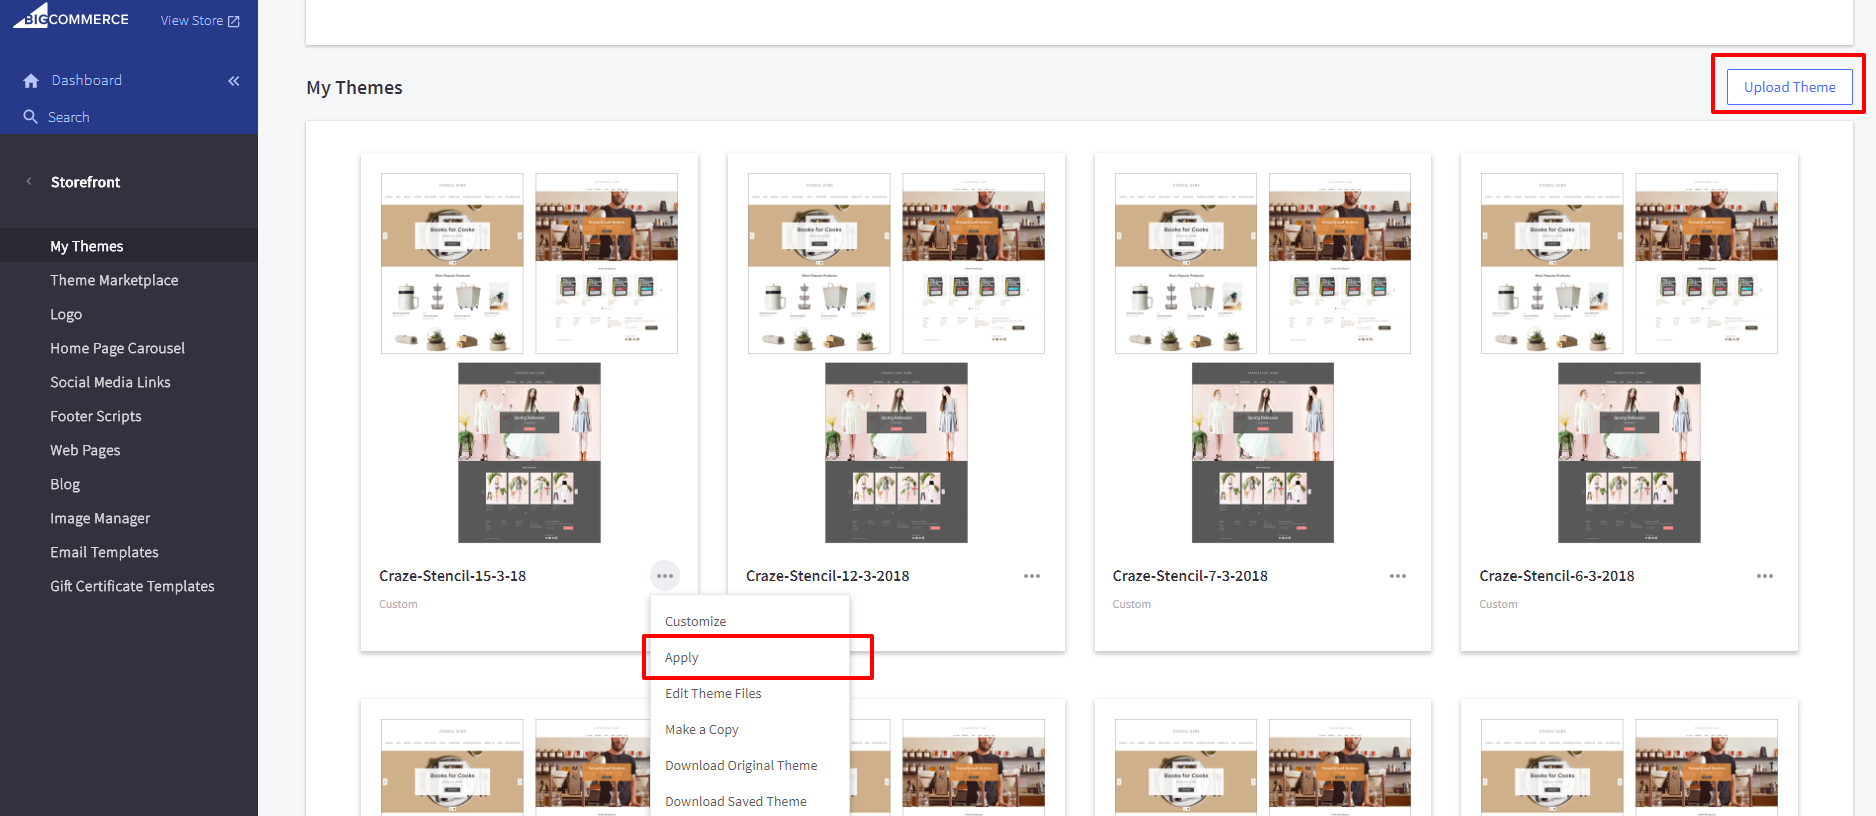This screenshot has height=816, width=1876.
Task: Open Blog settings
Action: (x=65, y=484)
